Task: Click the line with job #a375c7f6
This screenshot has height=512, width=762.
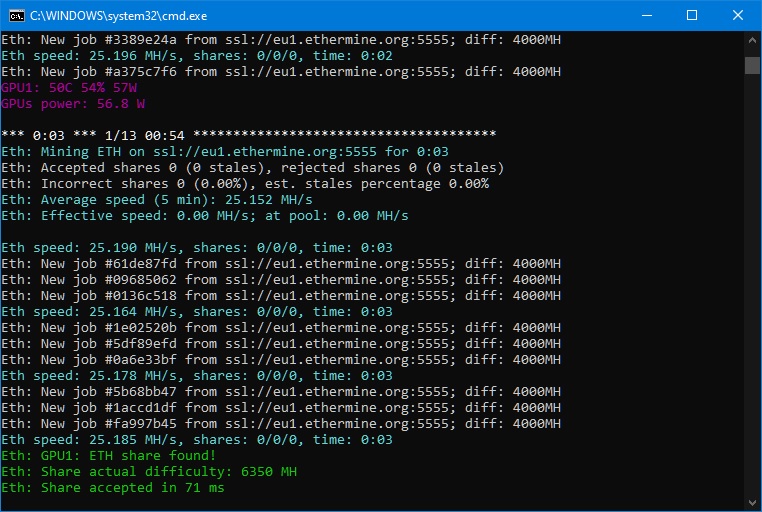Action: (281, 72)
